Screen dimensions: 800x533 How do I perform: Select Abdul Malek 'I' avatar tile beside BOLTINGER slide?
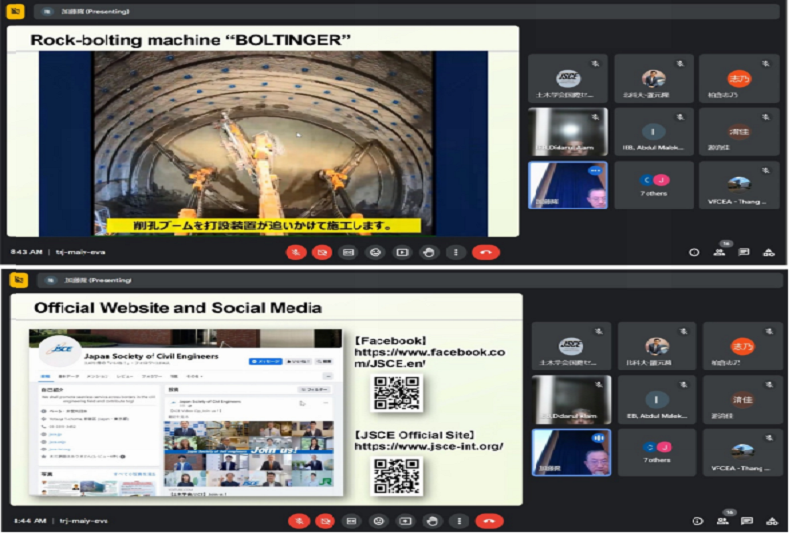click(654, 132)
